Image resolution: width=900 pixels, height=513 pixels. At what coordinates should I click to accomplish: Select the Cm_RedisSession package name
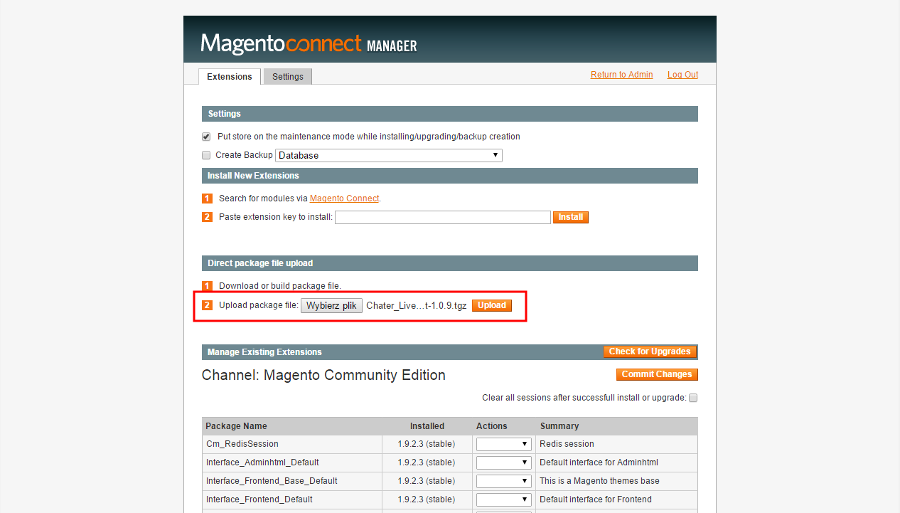[242, 444]
